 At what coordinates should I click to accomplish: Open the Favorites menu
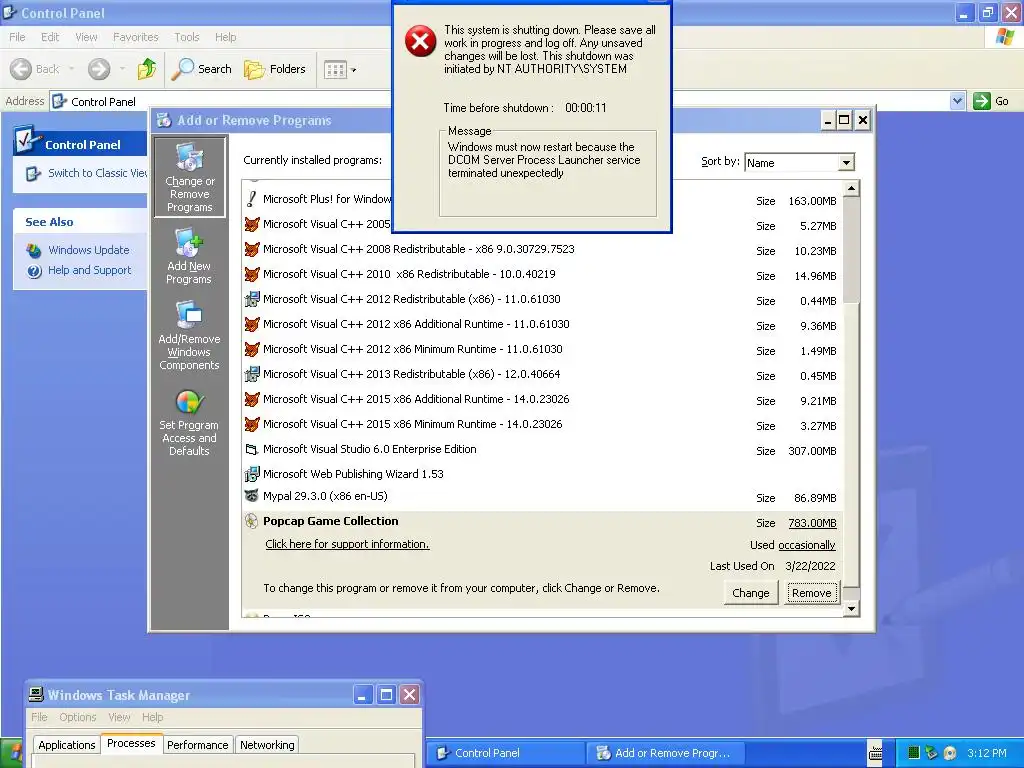click(135, 37)
